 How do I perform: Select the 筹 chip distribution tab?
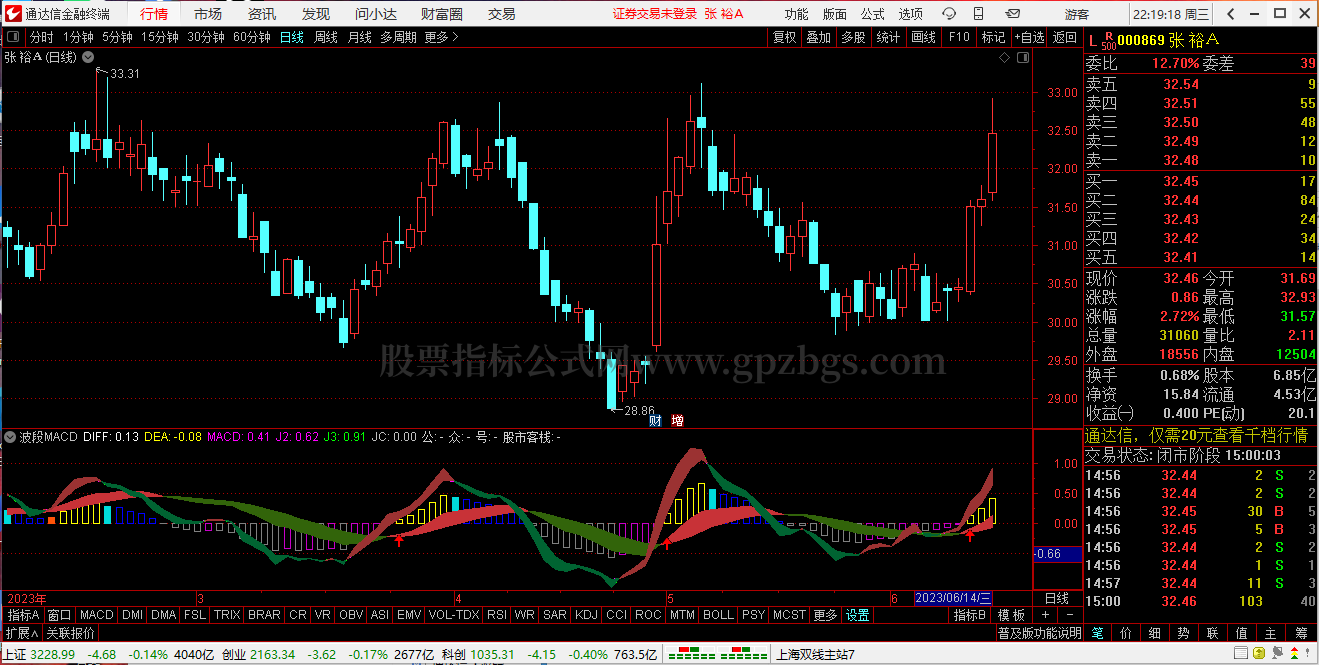coord(1301,633)
